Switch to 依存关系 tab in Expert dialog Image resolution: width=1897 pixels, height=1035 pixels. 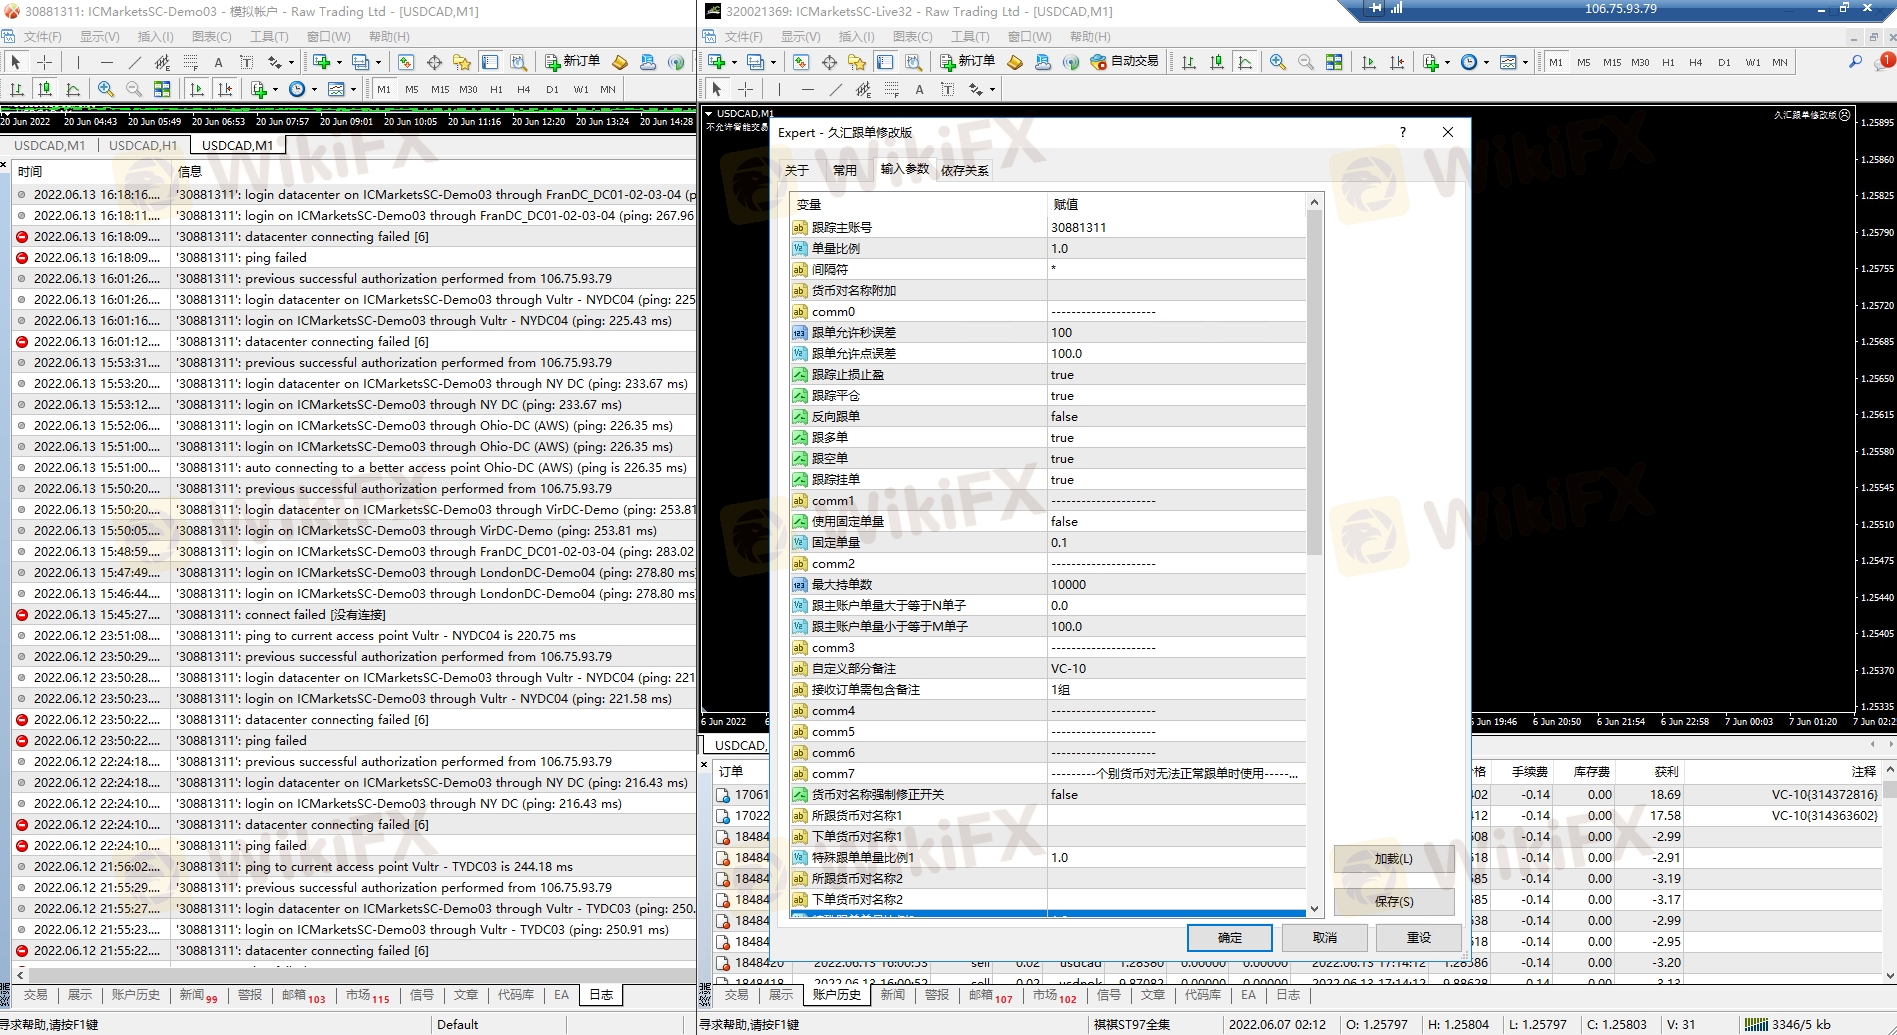(964, 170)
